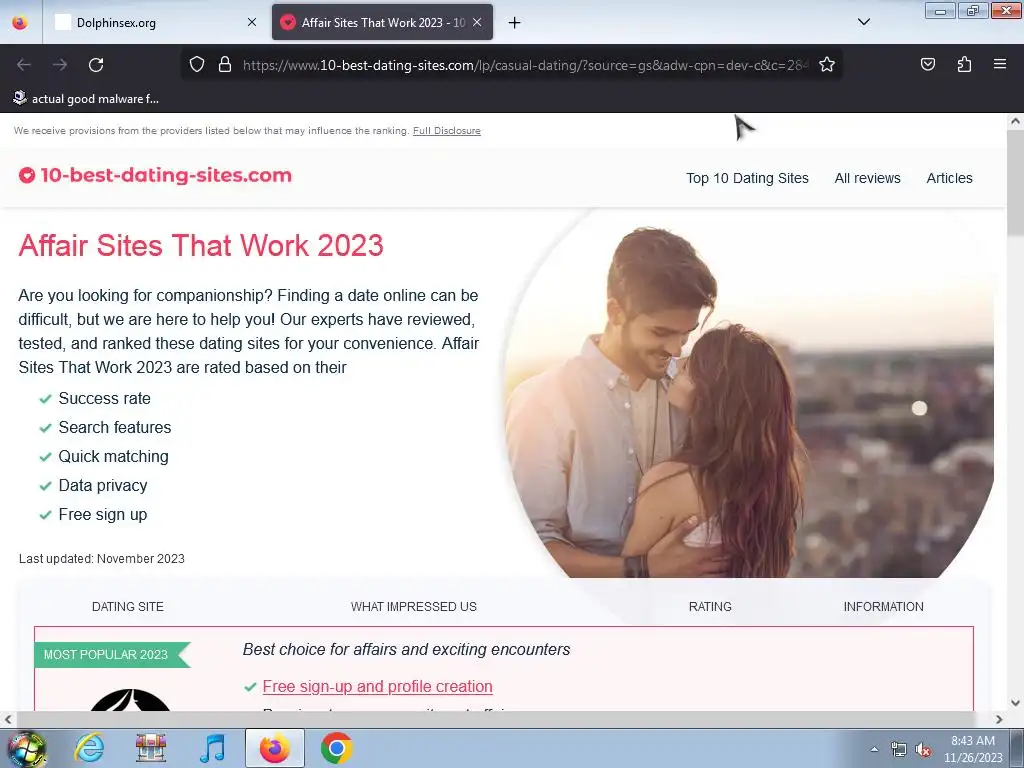Show hidden system tray icons
The width and height of the screenshot is (1024, 768).
tap(874, 749)
